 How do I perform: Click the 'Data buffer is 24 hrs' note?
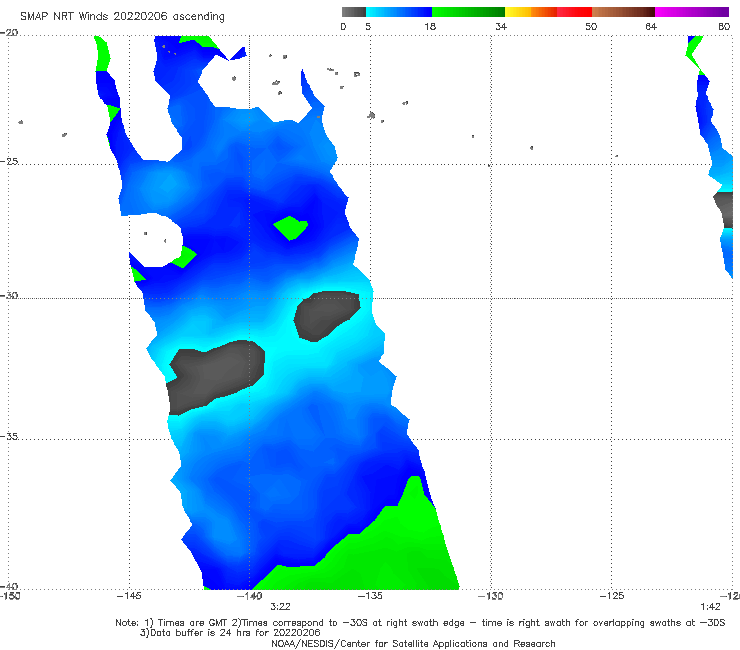230,633
